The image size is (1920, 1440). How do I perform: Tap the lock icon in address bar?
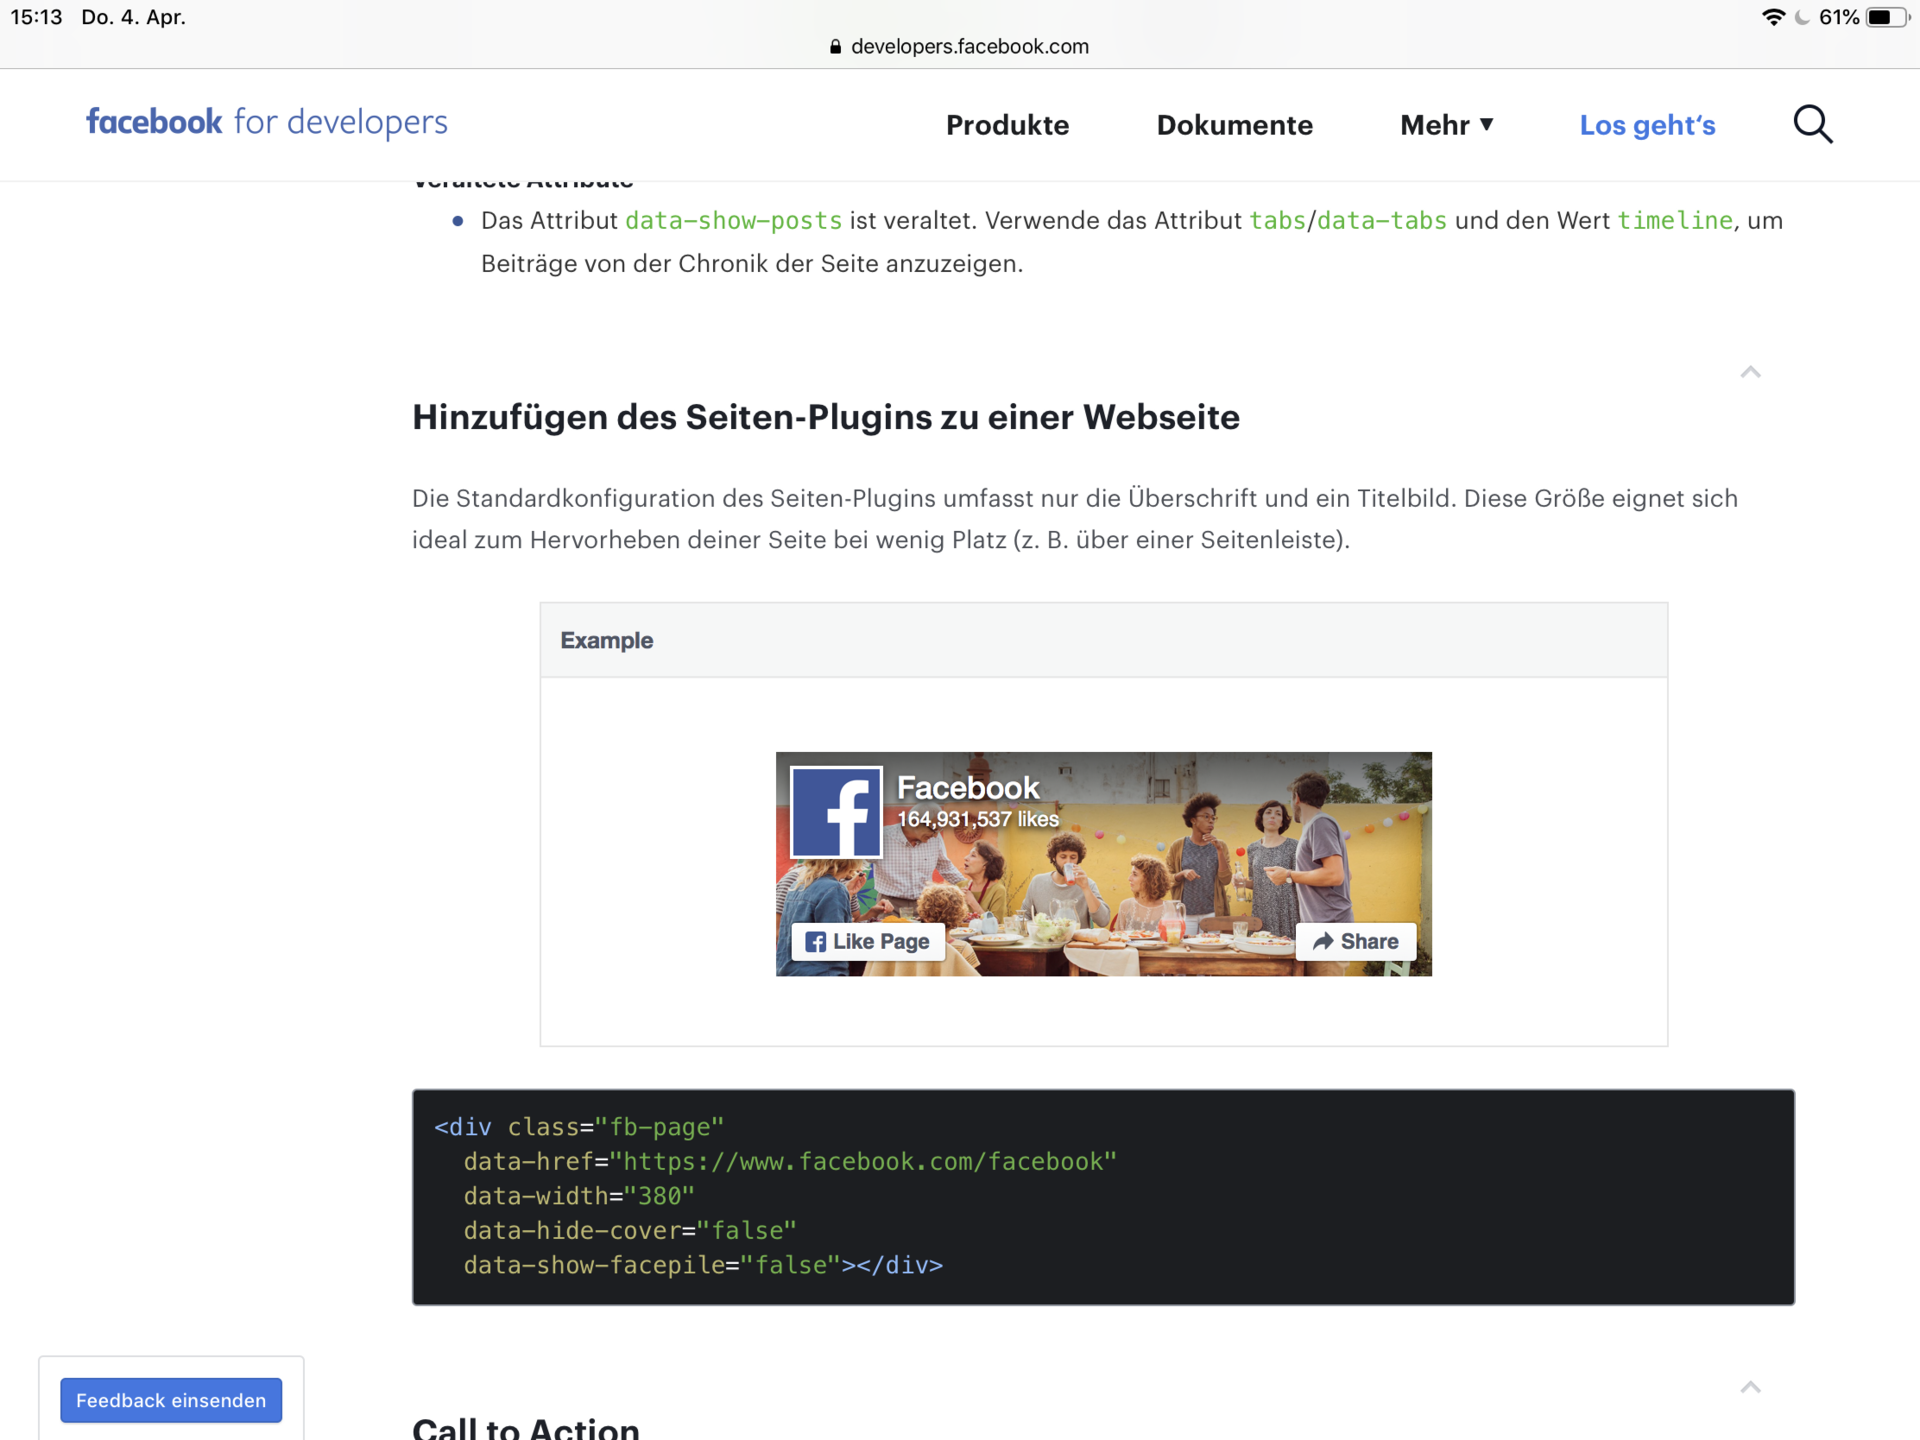(835, 47)
